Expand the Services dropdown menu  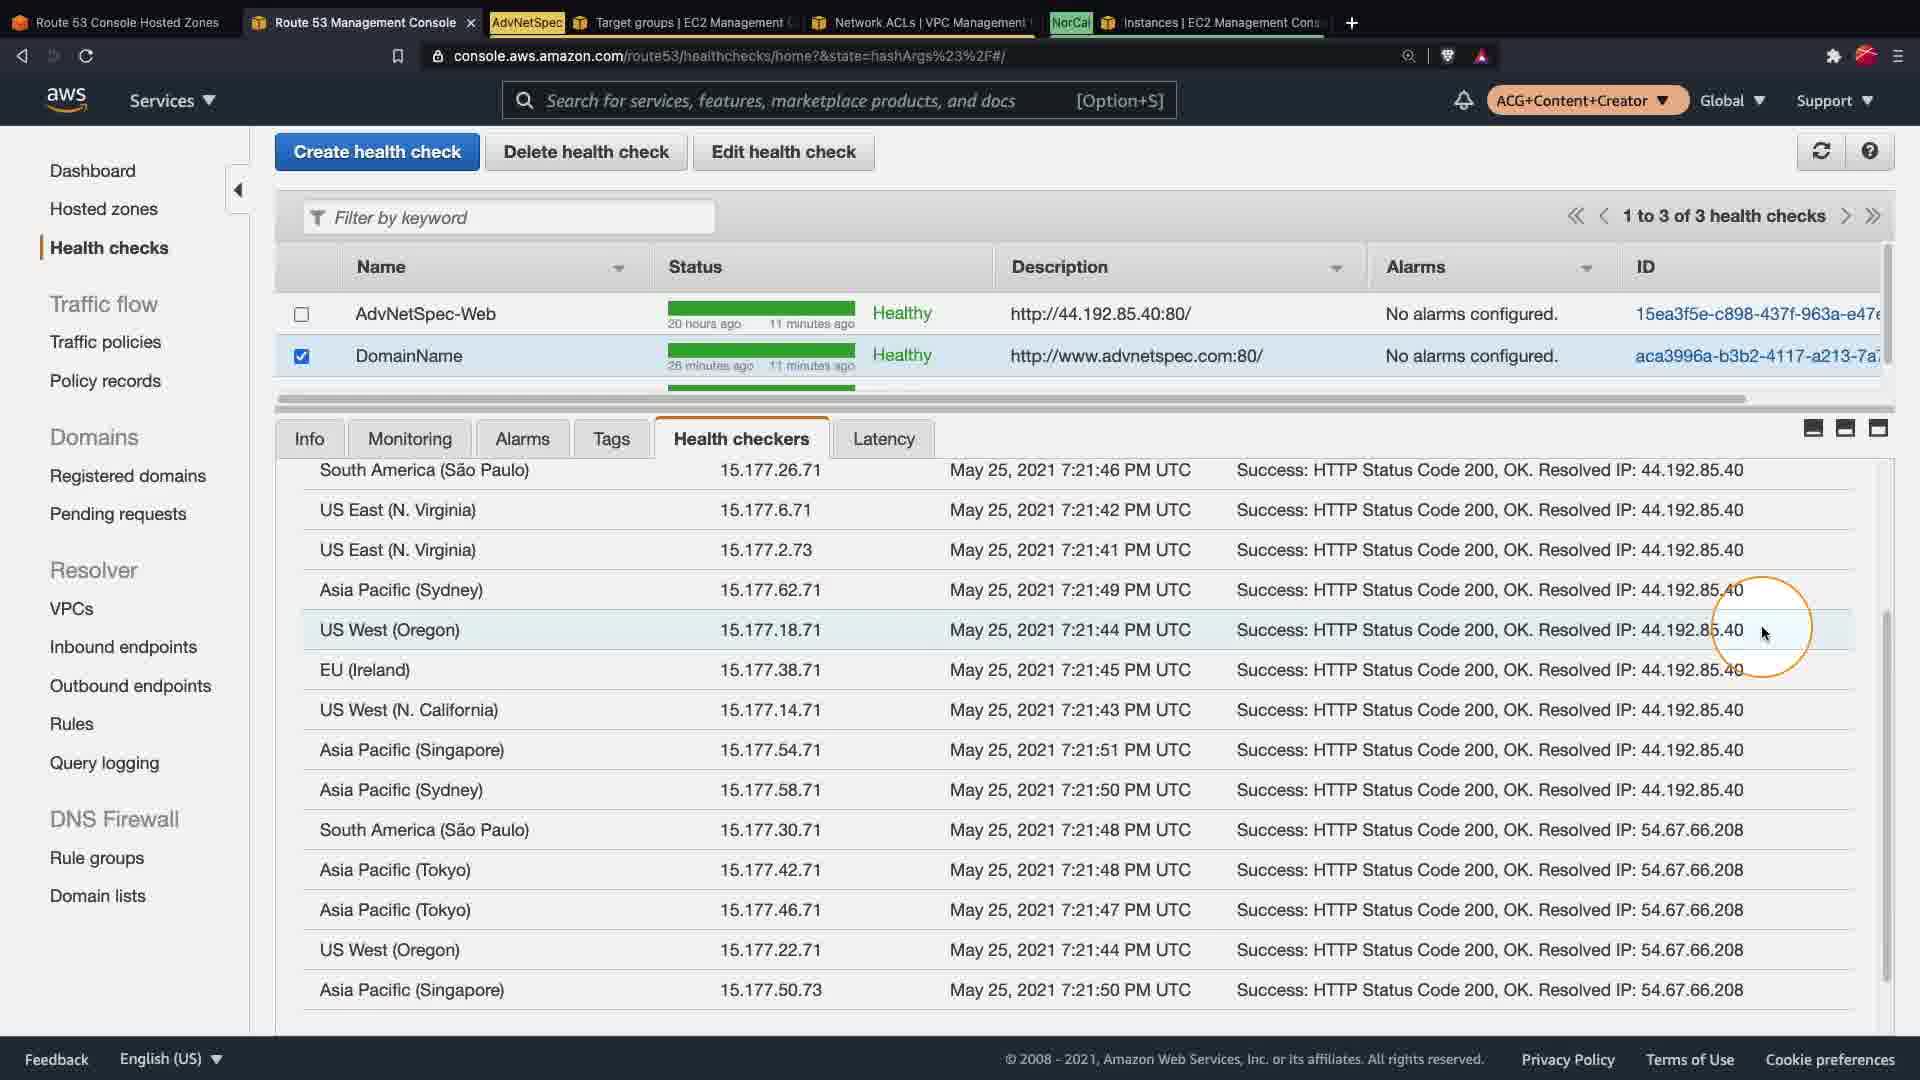tap(172, 100)
